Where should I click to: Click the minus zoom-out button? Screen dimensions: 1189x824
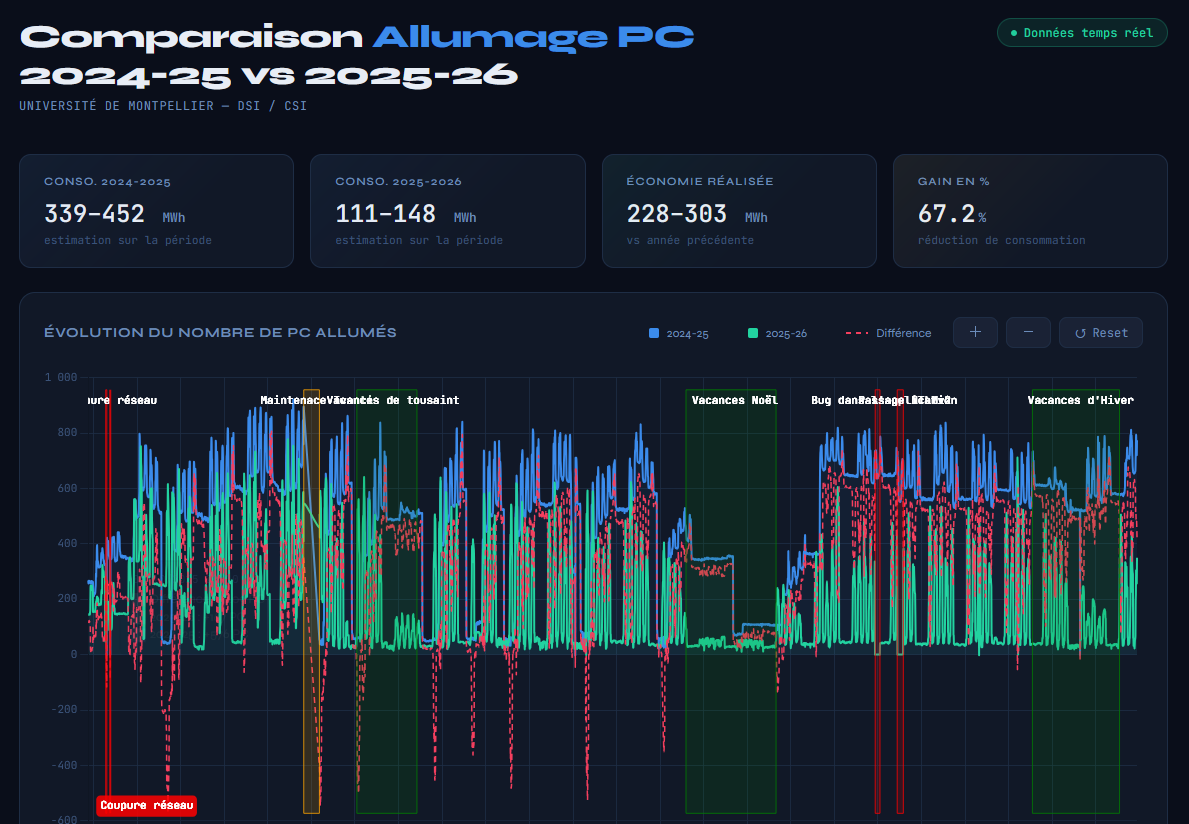point(1028,333)
